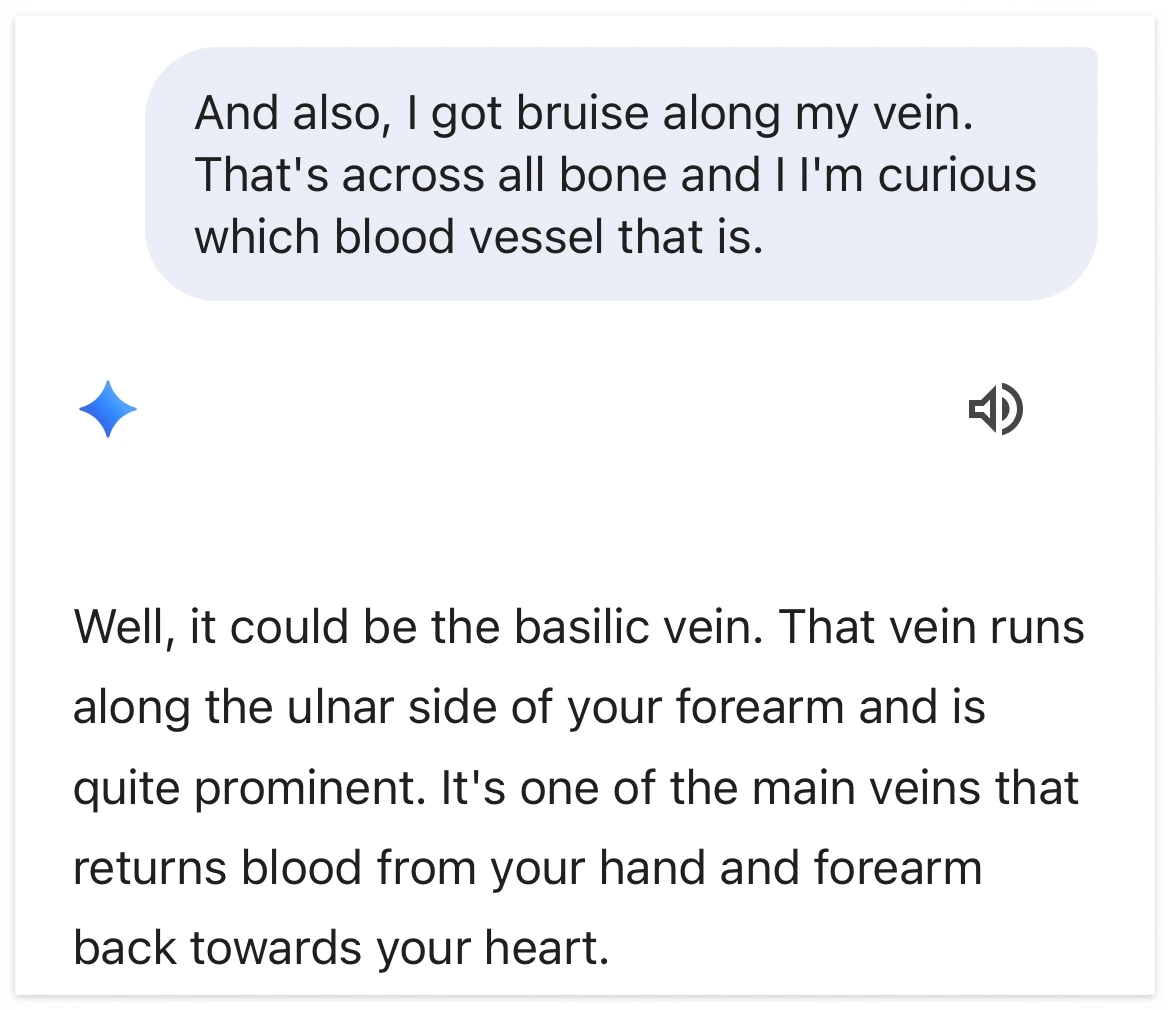Image resolution: width=1170 pixels, height=1010 pixels.
Task: Click "That vein runs" in the response
Action: coord(932,628)
